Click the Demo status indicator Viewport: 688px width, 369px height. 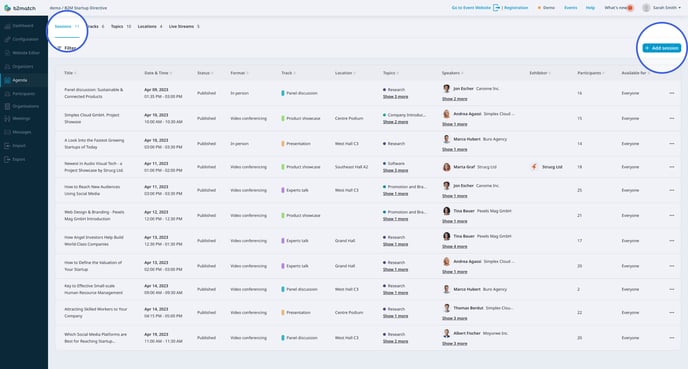tap(546, 8)
